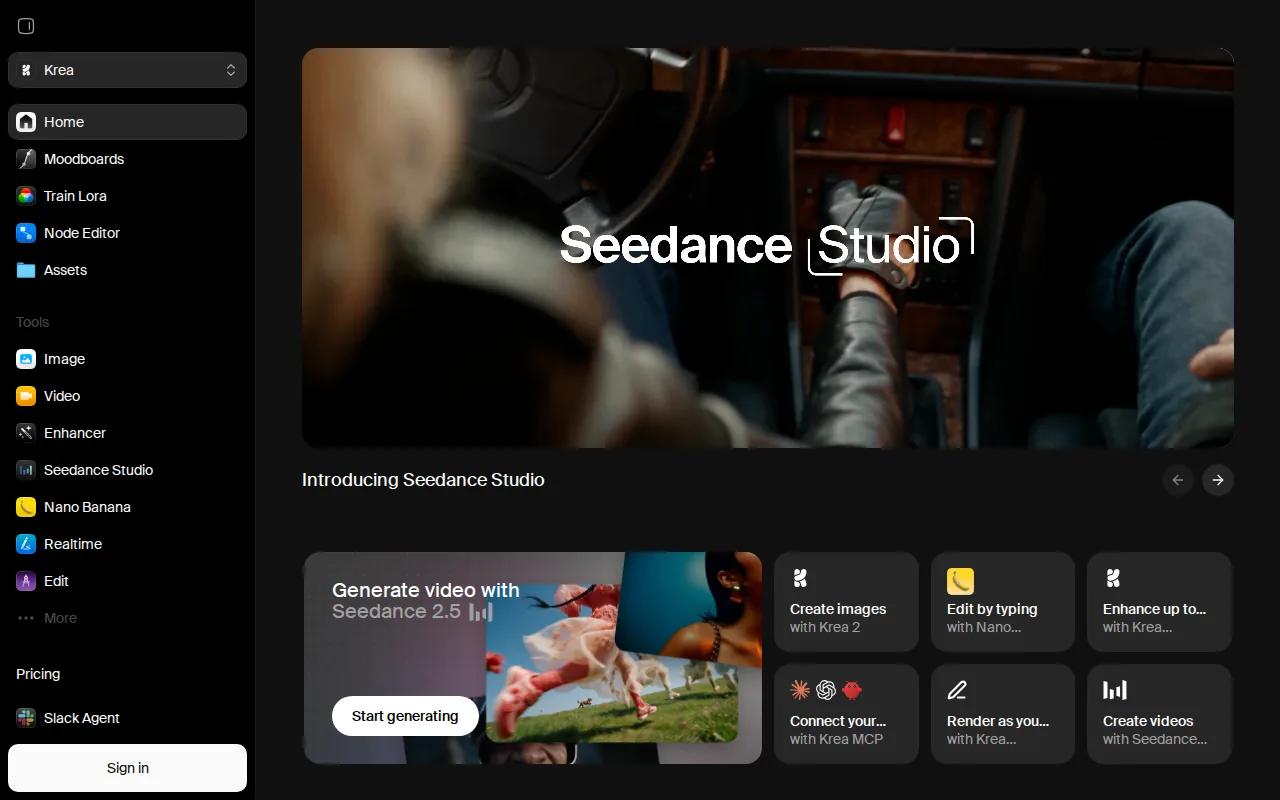Select Seedance Studio tool icon

[x=26, y=470]
